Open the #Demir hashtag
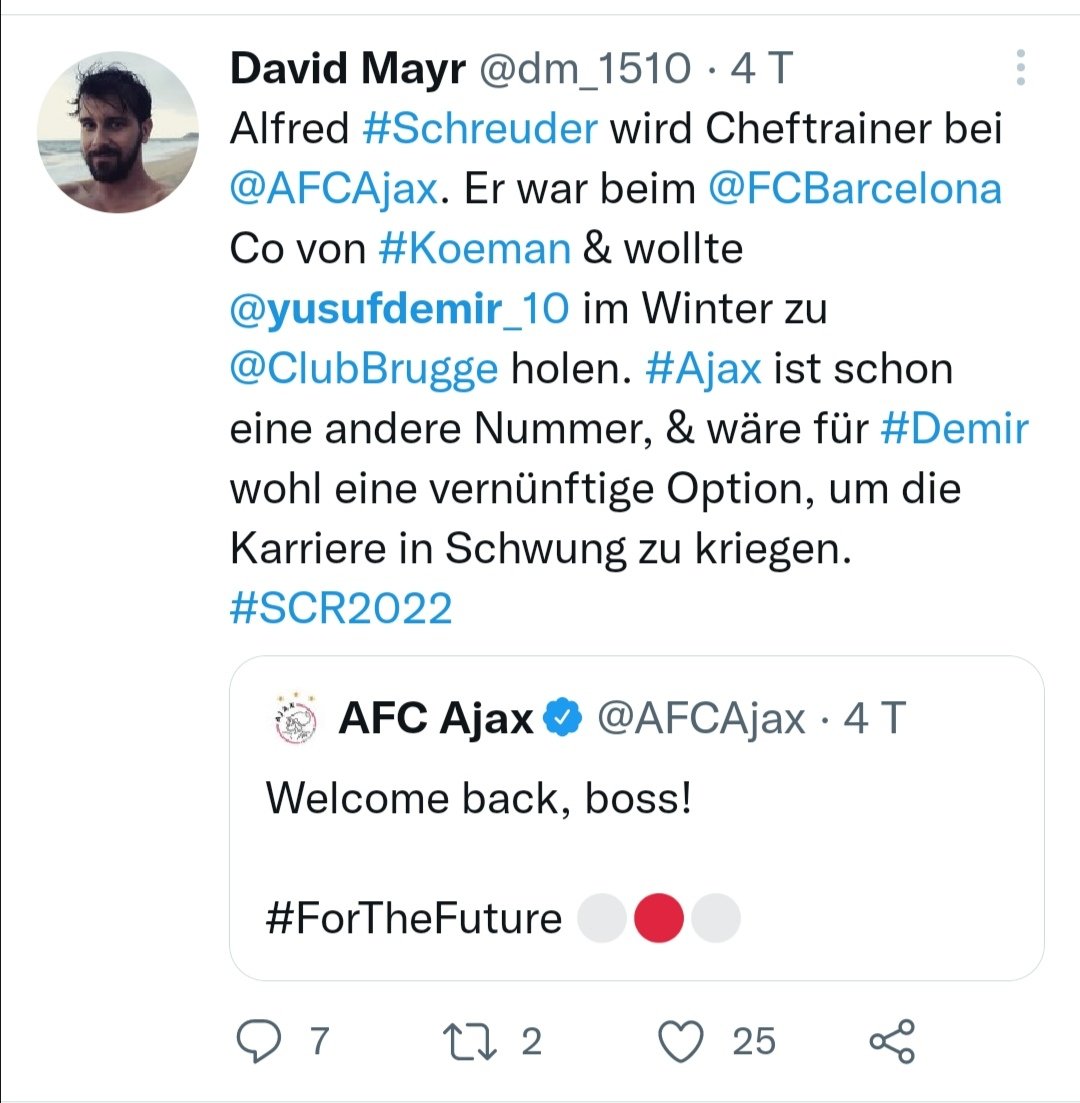The image size is (1080, 1103). tap(954, 428)
